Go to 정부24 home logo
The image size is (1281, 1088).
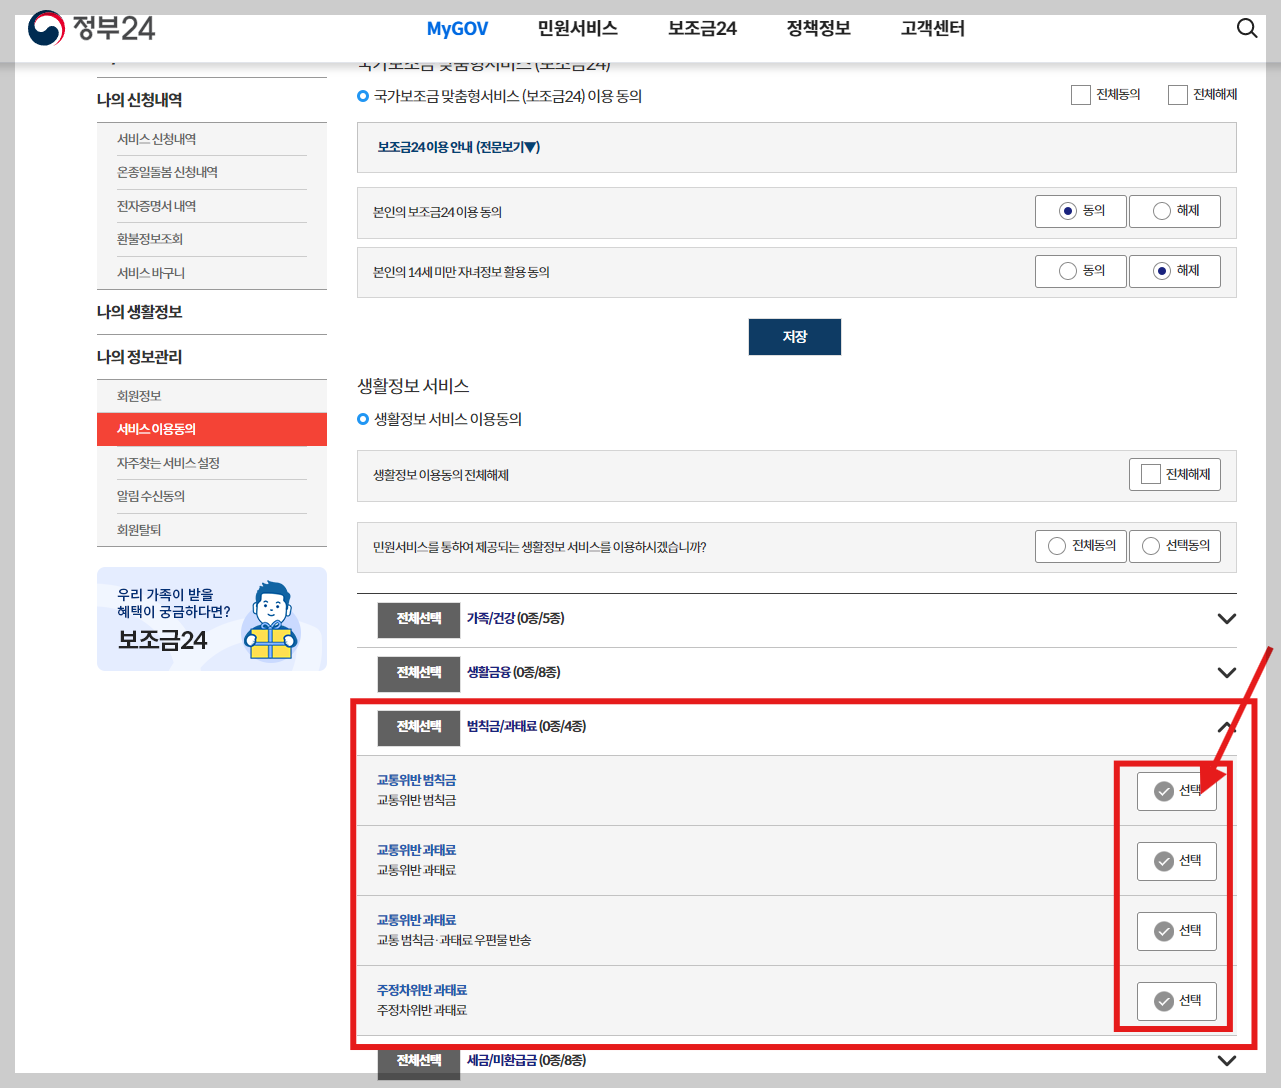click(x=91, y=28)
